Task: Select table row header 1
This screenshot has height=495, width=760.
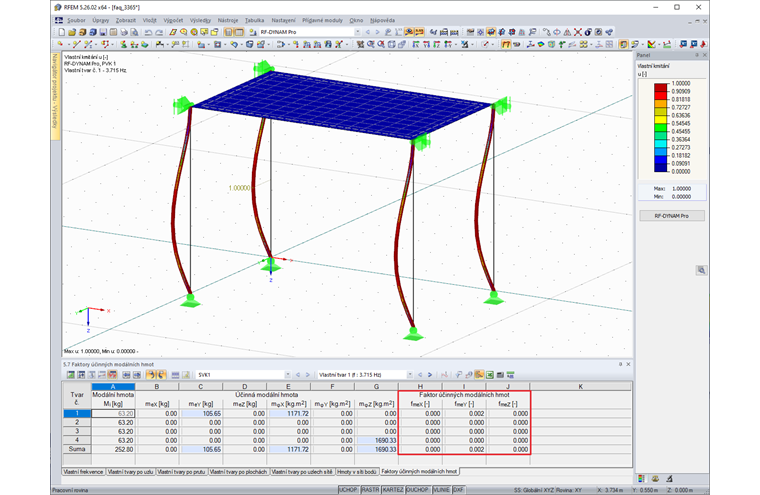Action: 77,414
